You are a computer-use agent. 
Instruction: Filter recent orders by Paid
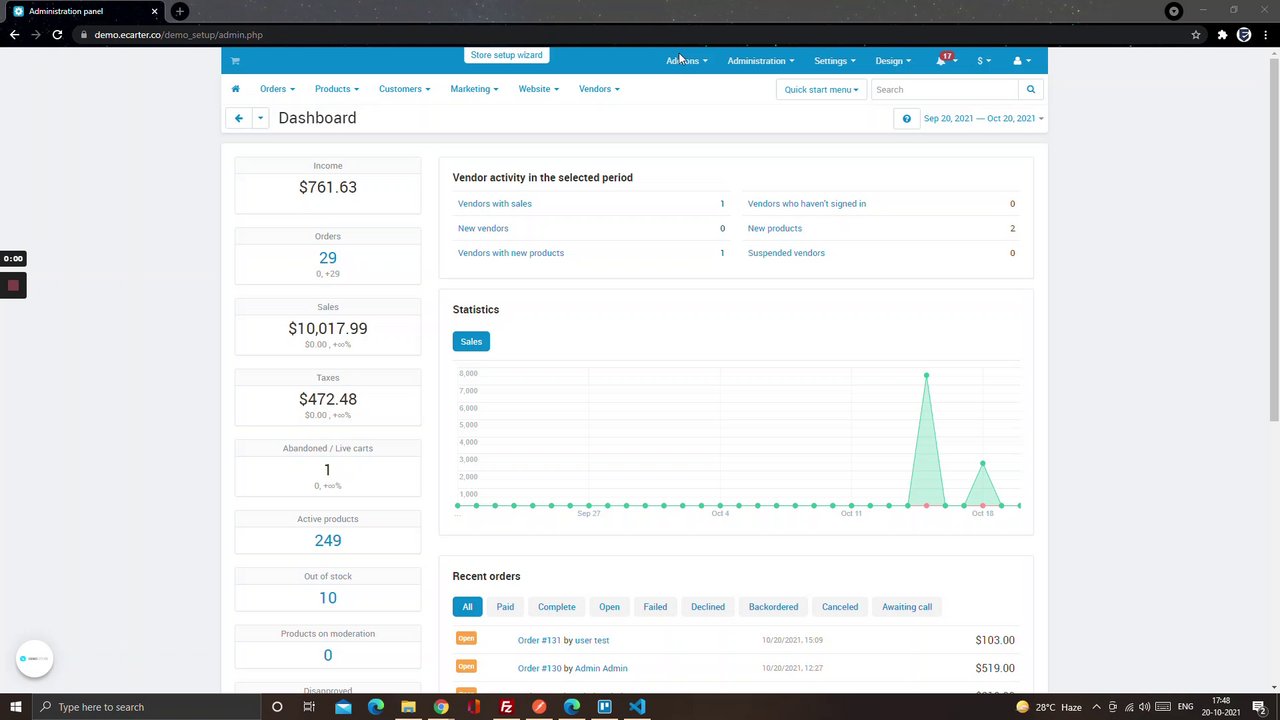505,607
